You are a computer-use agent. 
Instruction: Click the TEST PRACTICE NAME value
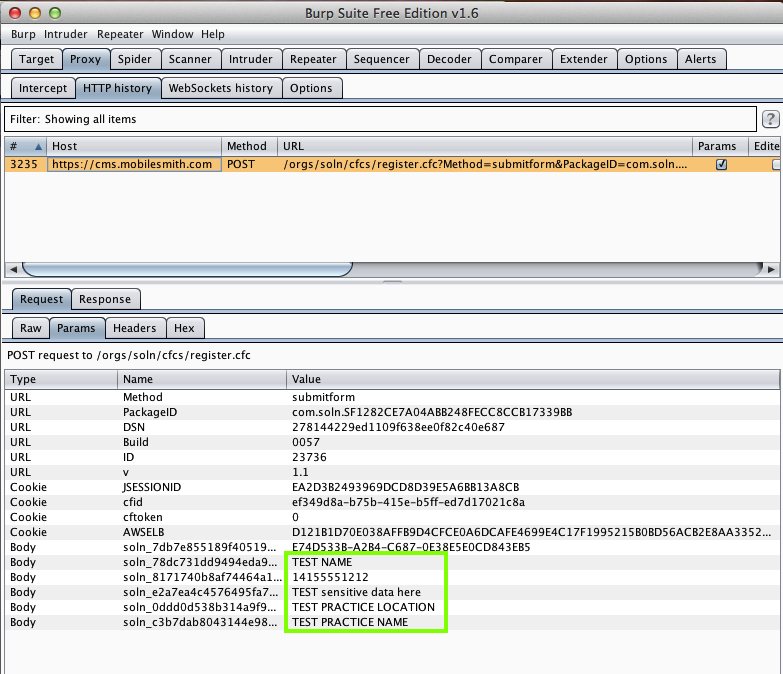click(x=350, y=622)
